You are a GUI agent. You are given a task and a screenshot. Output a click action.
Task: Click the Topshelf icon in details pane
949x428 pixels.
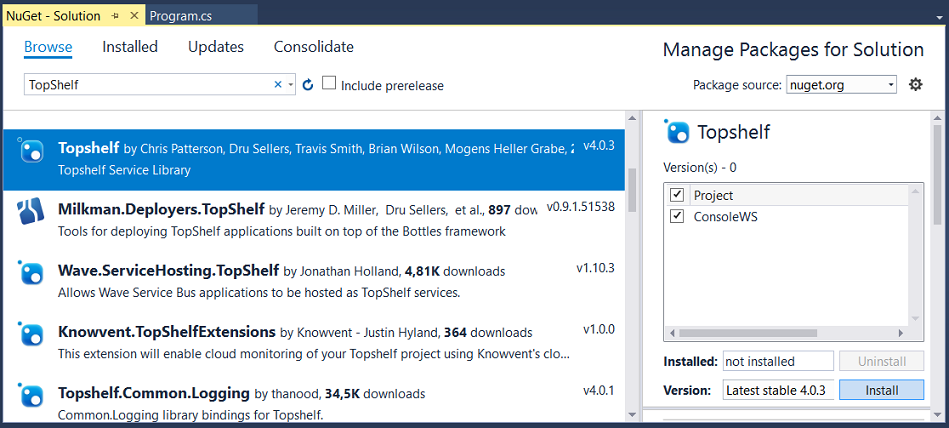(677, 131)
